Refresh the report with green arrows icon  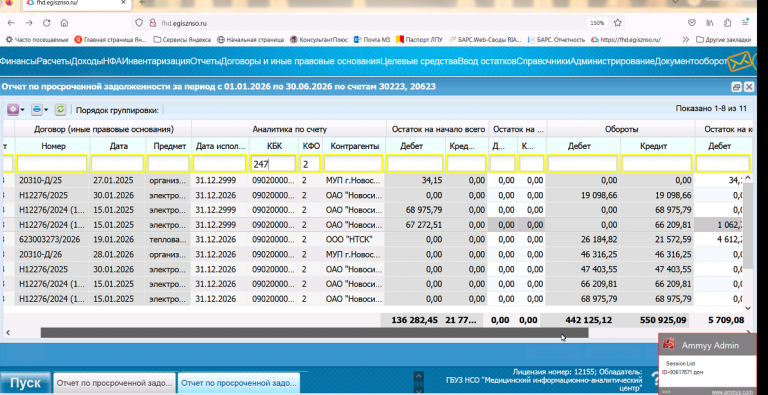coord(60,110)
